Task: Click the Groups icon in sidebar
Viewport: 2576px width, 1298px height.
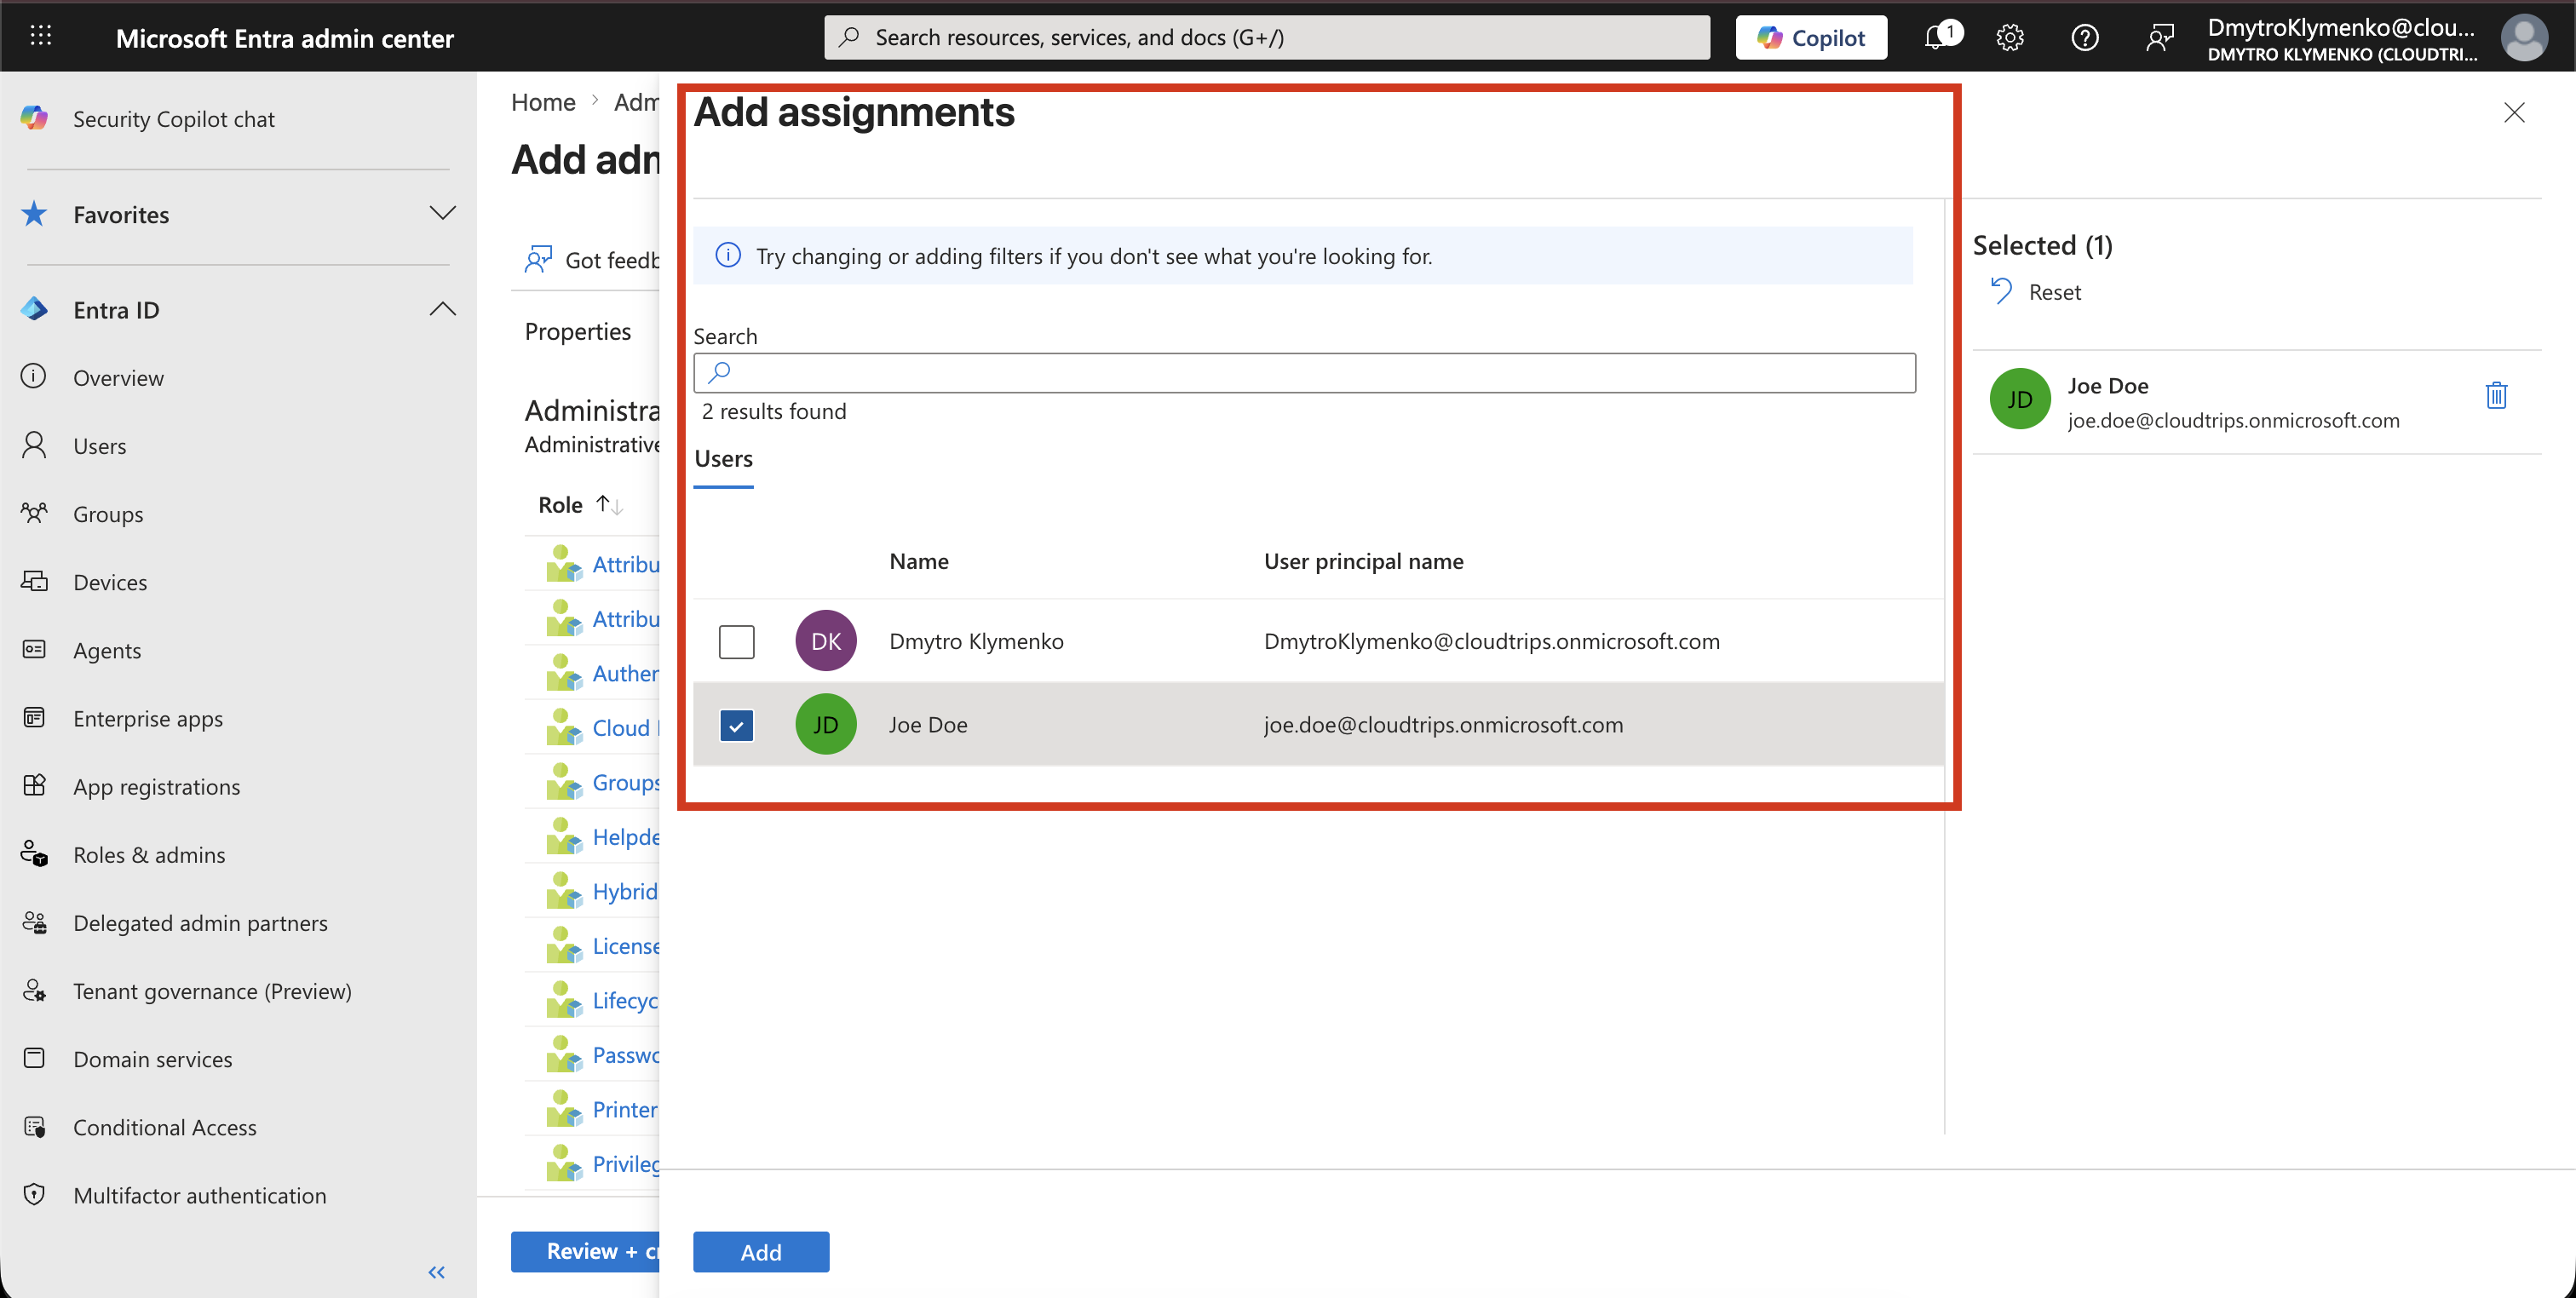Action: pos(34,513)
